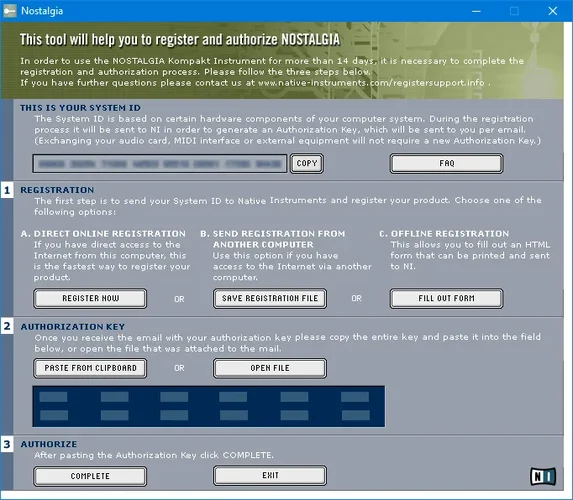Image resolution: width=573 pixels, height=500 pixels.
Task: Click the REGISTER NOW button
Action: (90, 299)
